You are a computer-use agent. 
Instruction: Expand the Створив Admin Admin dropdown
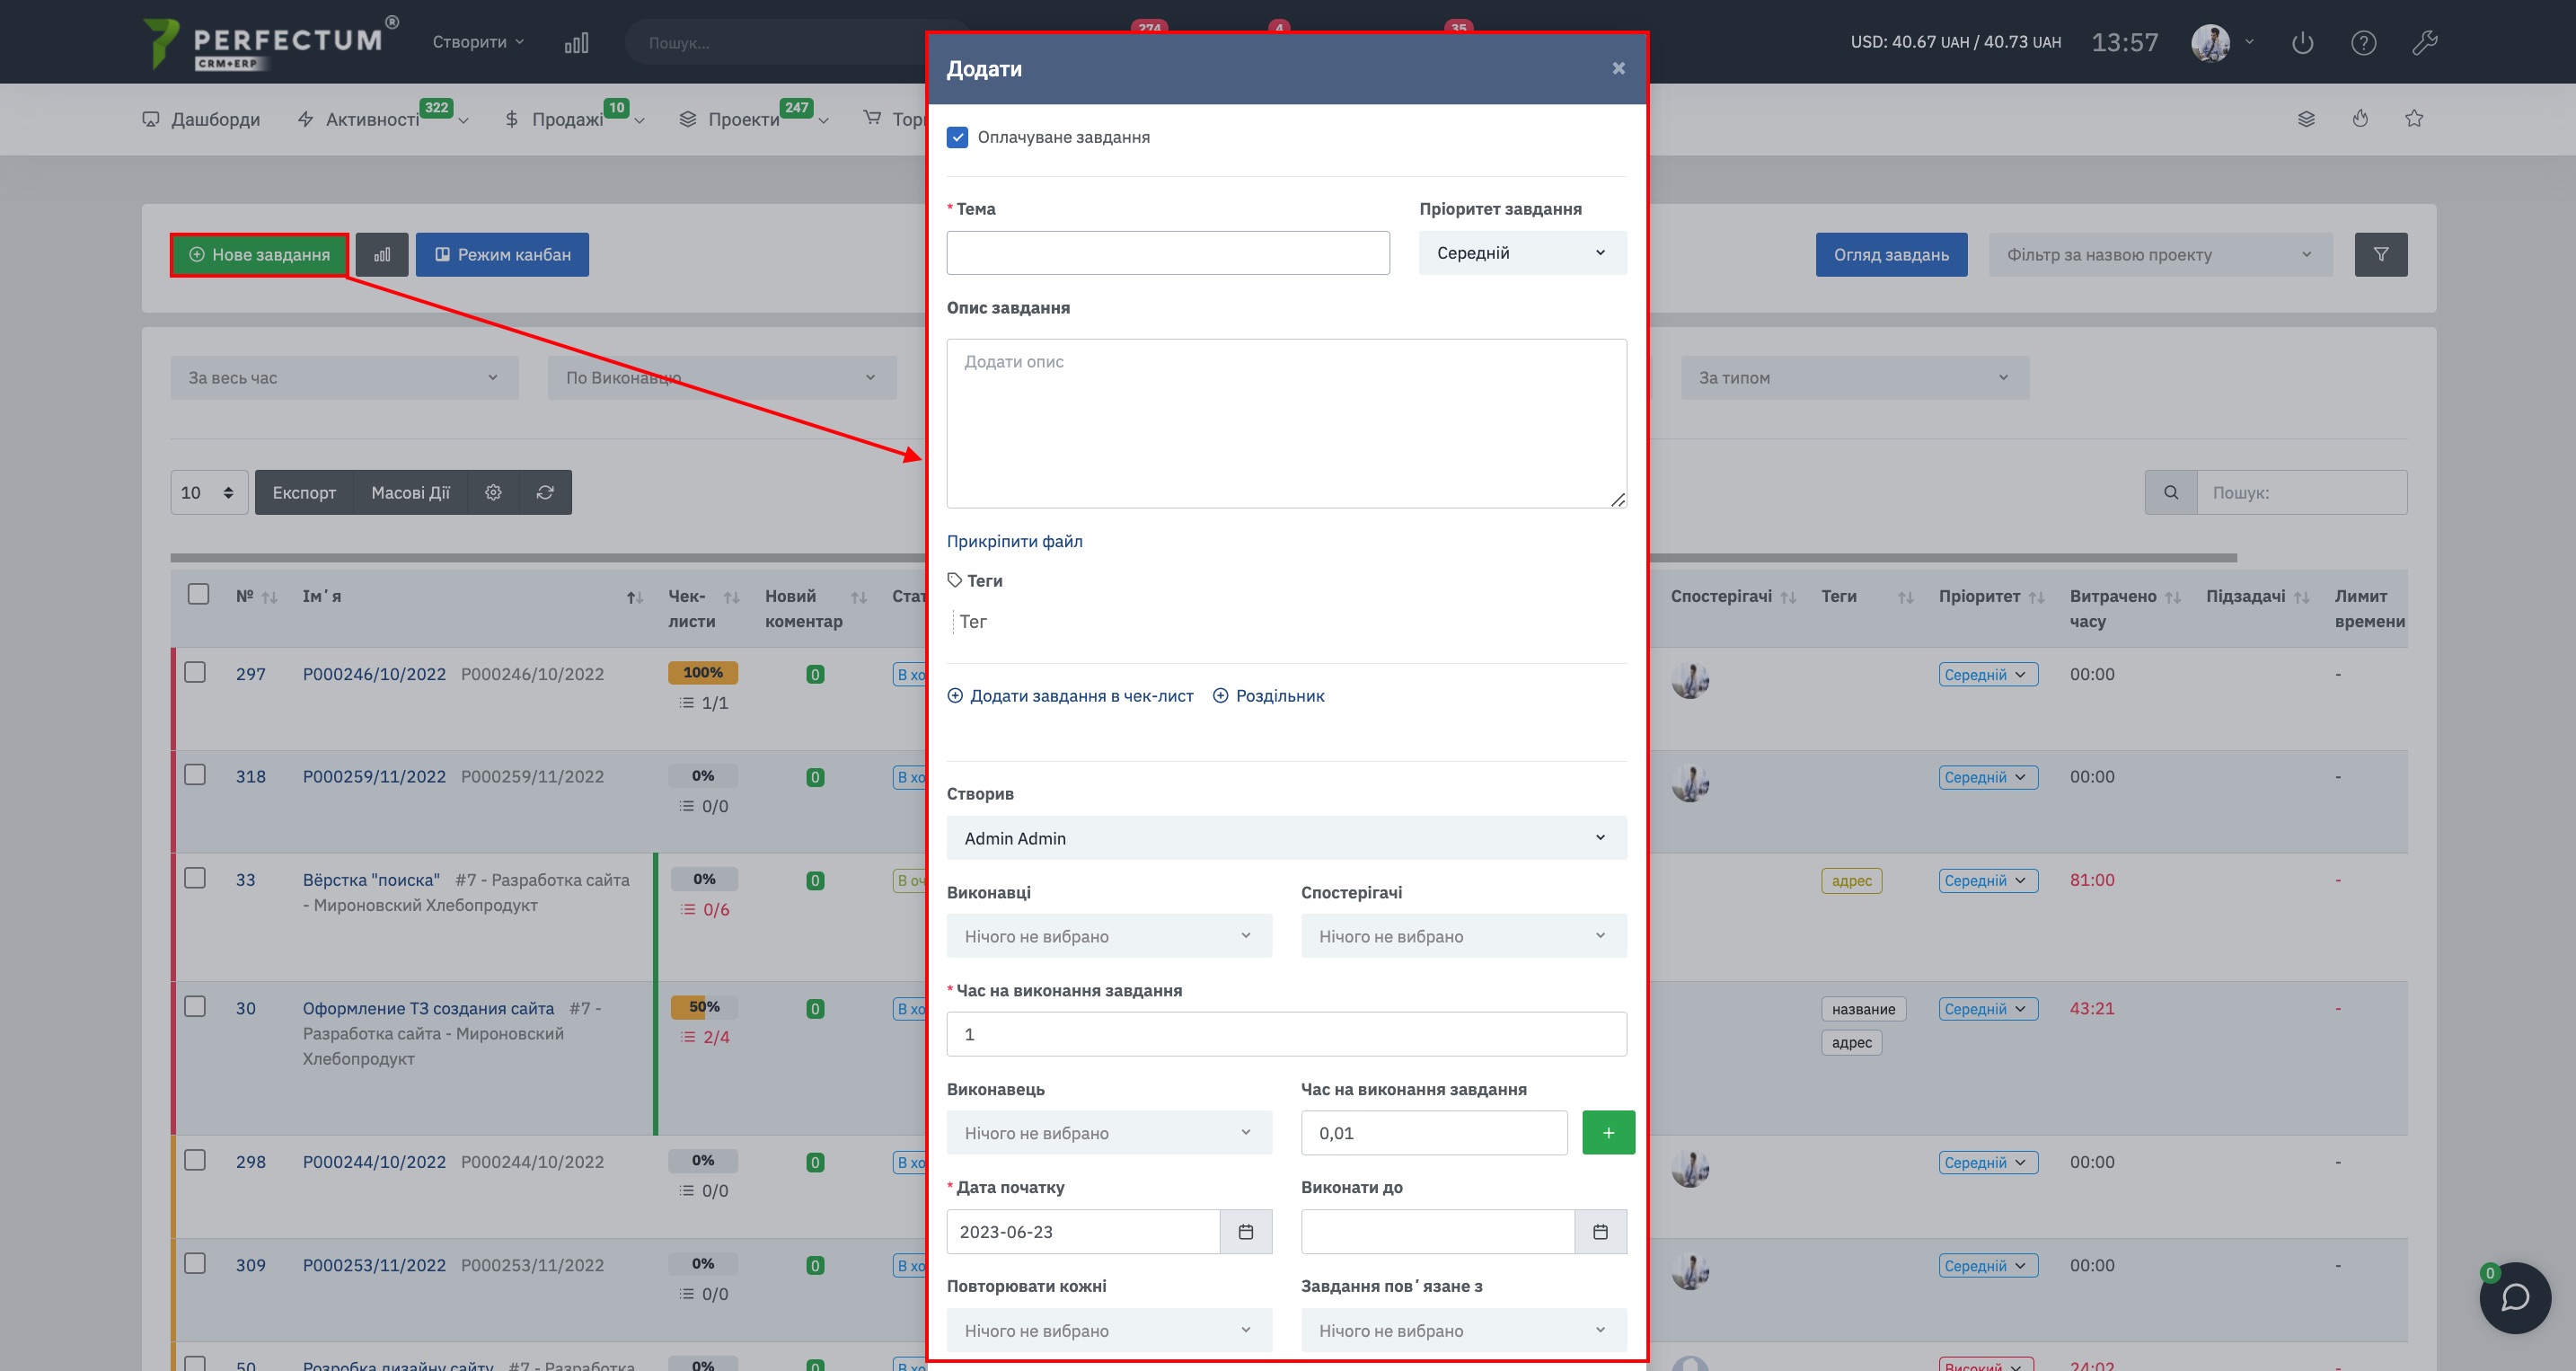[1285, 838]
